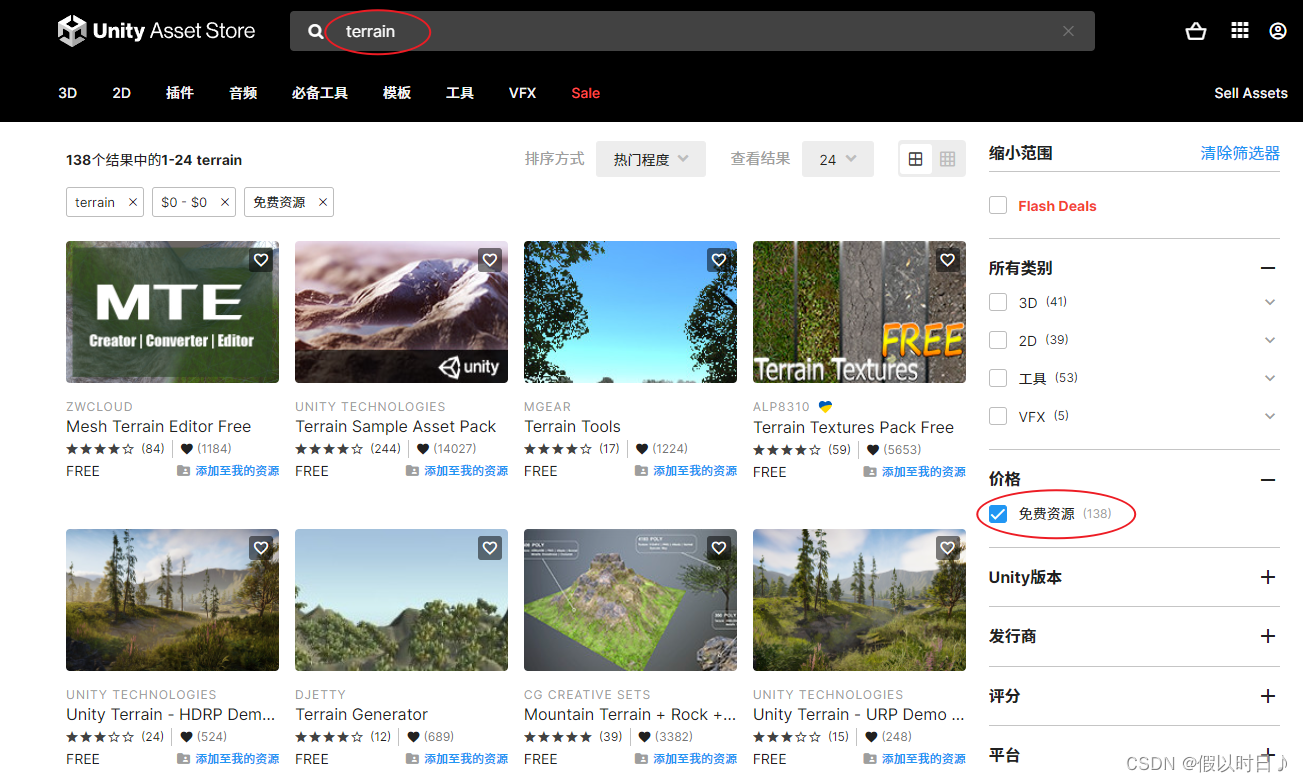Expand the 3D category chevron

pos(1270,302)
